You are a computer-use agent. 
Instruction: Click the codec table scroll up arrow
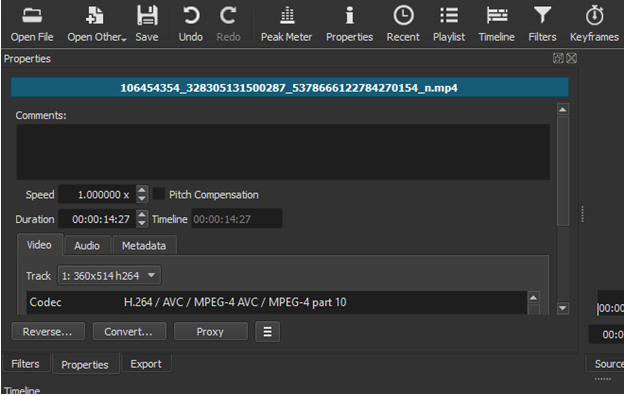[533, 297]
